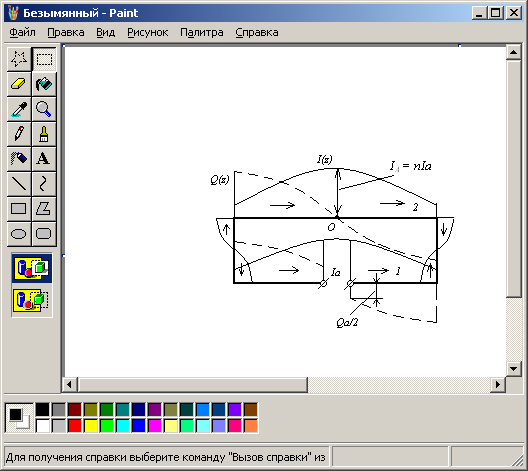Click the vertical scrollbar thumb
The height and width of the screenshot is (471, 528).
[x=514, y=179]
